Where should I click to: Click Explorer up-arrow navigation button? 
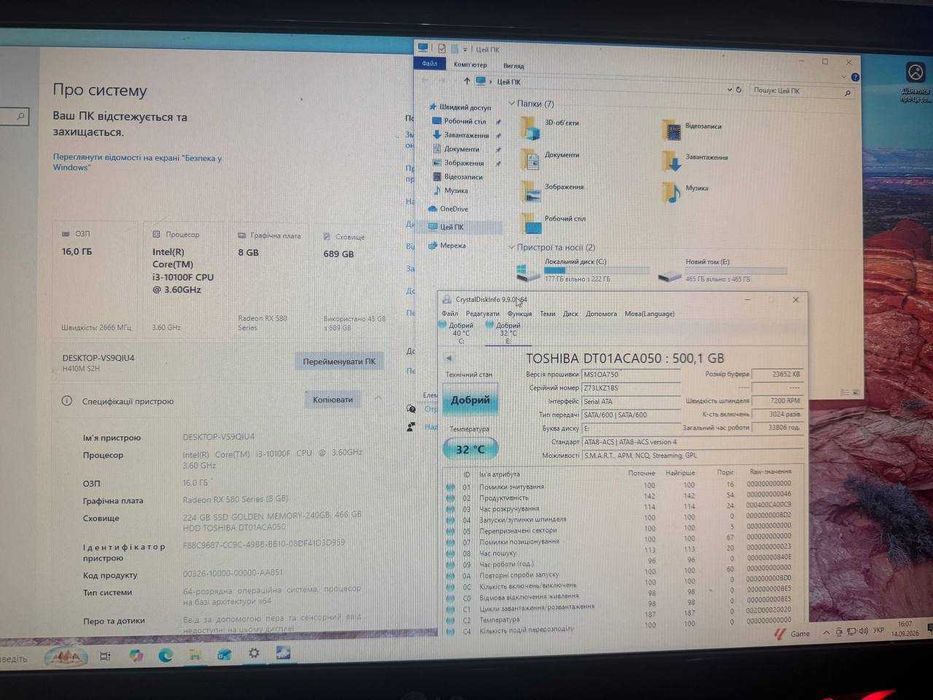point(466,81)
